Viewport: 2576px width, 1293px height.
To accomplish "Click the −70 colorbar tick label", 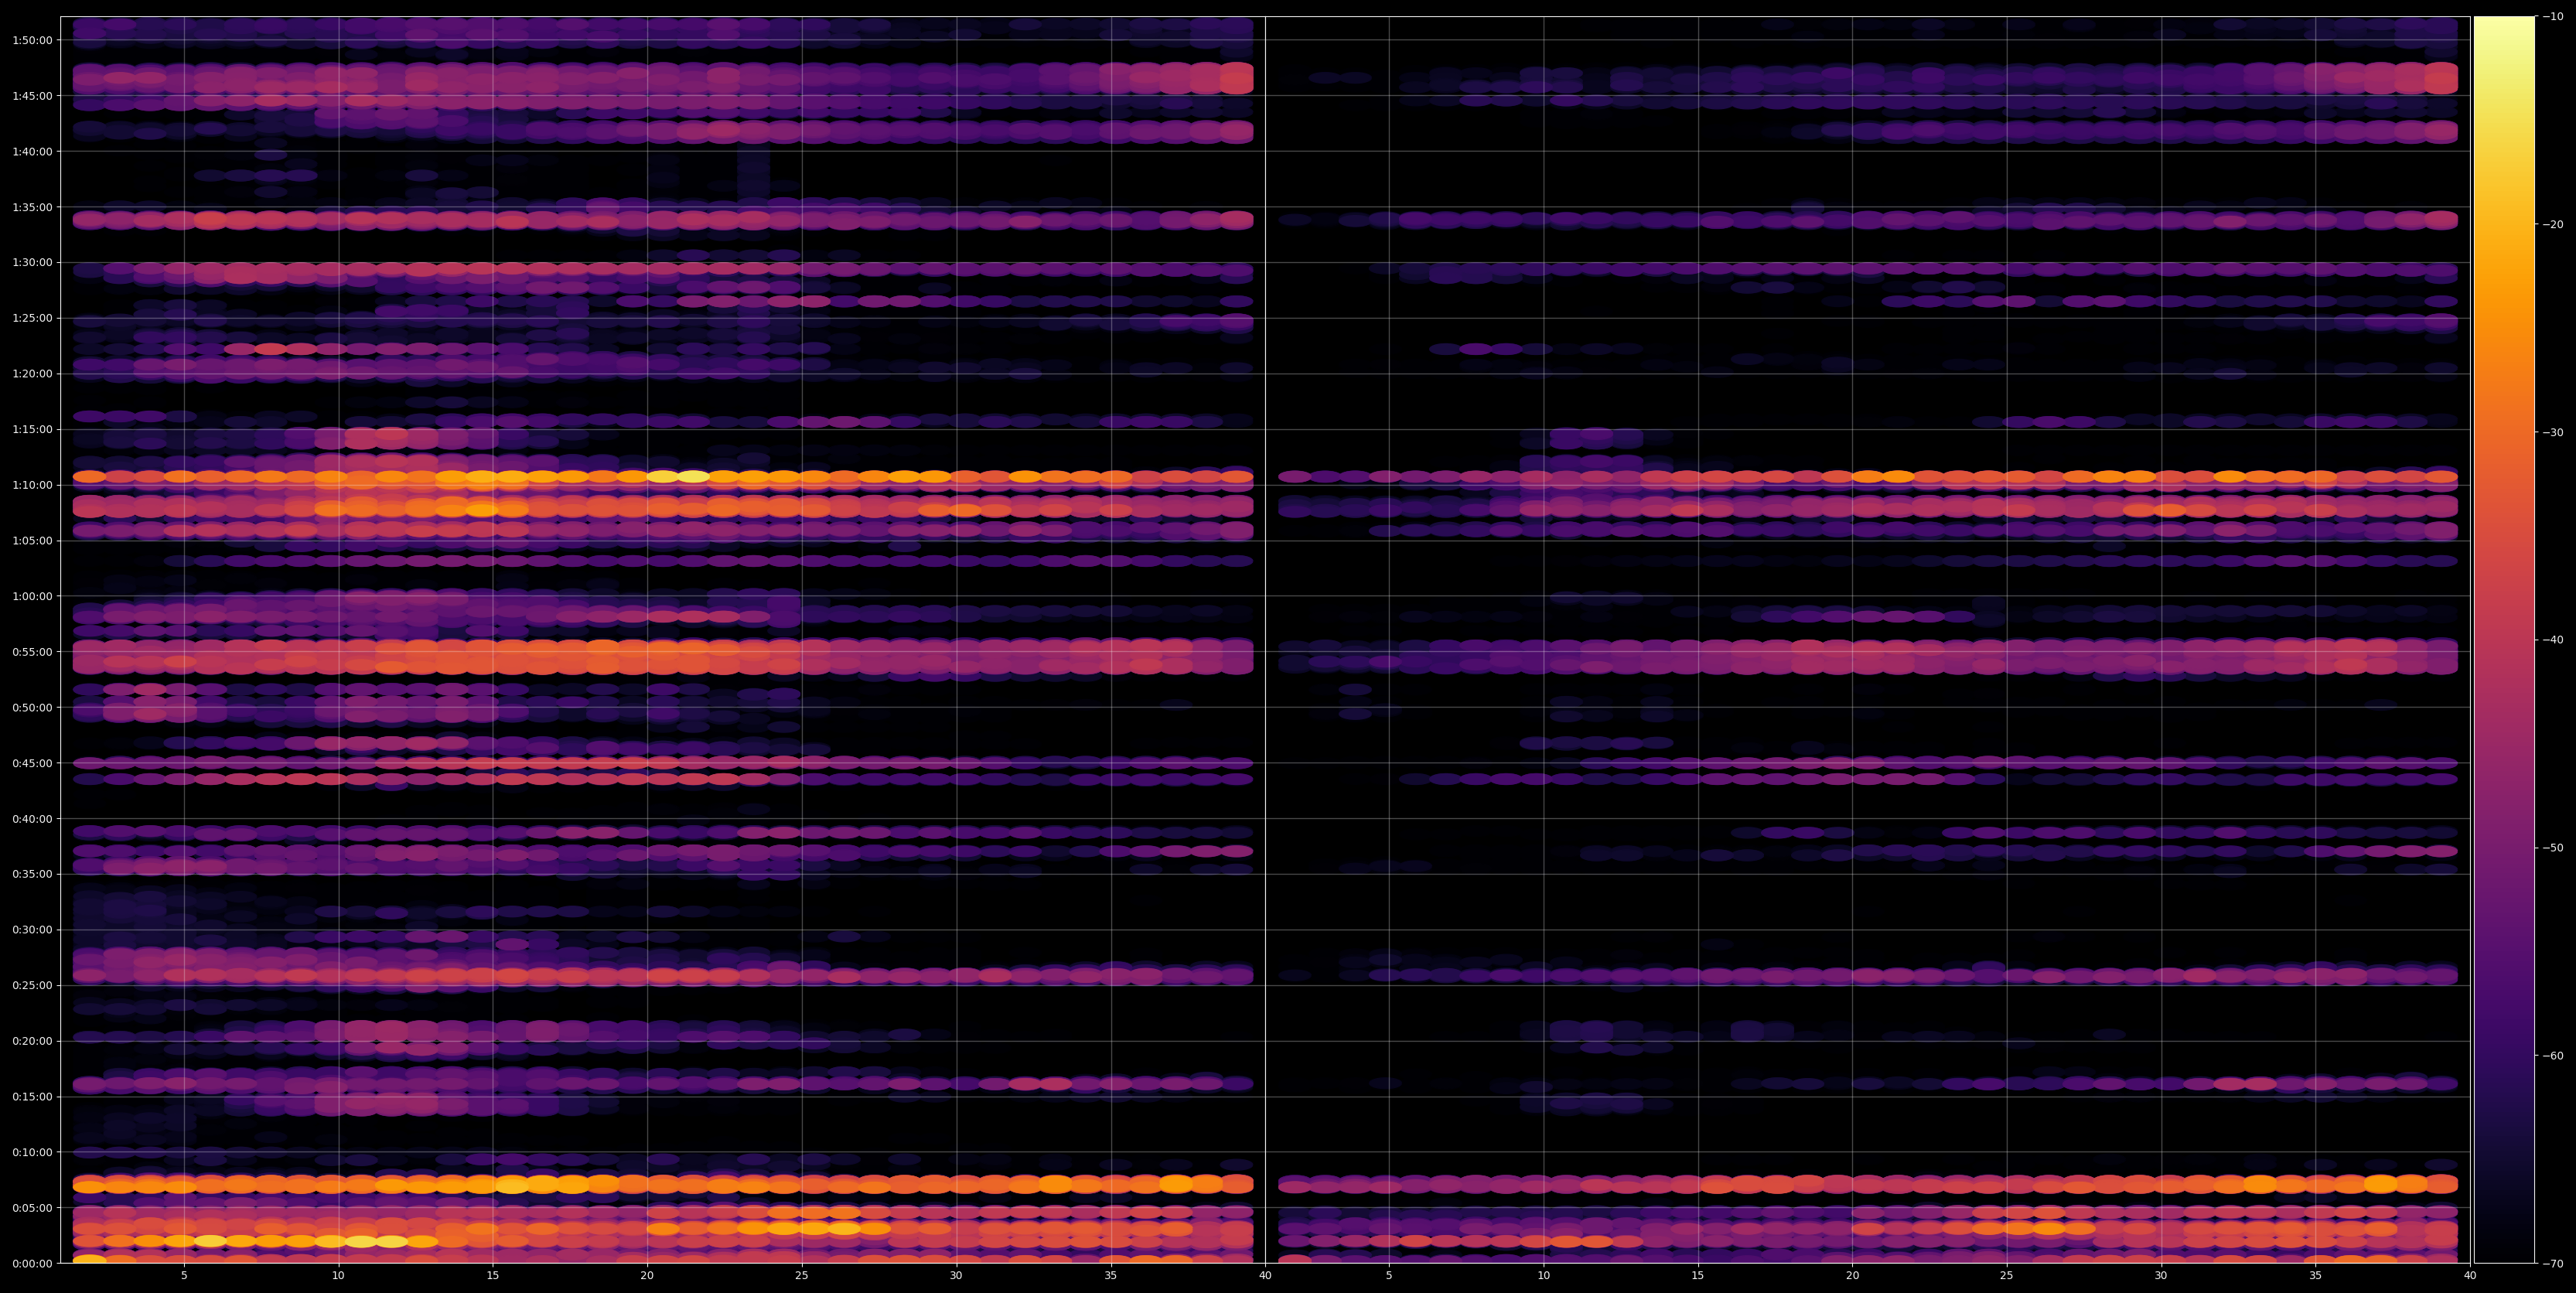I will coord(2553,1263).
